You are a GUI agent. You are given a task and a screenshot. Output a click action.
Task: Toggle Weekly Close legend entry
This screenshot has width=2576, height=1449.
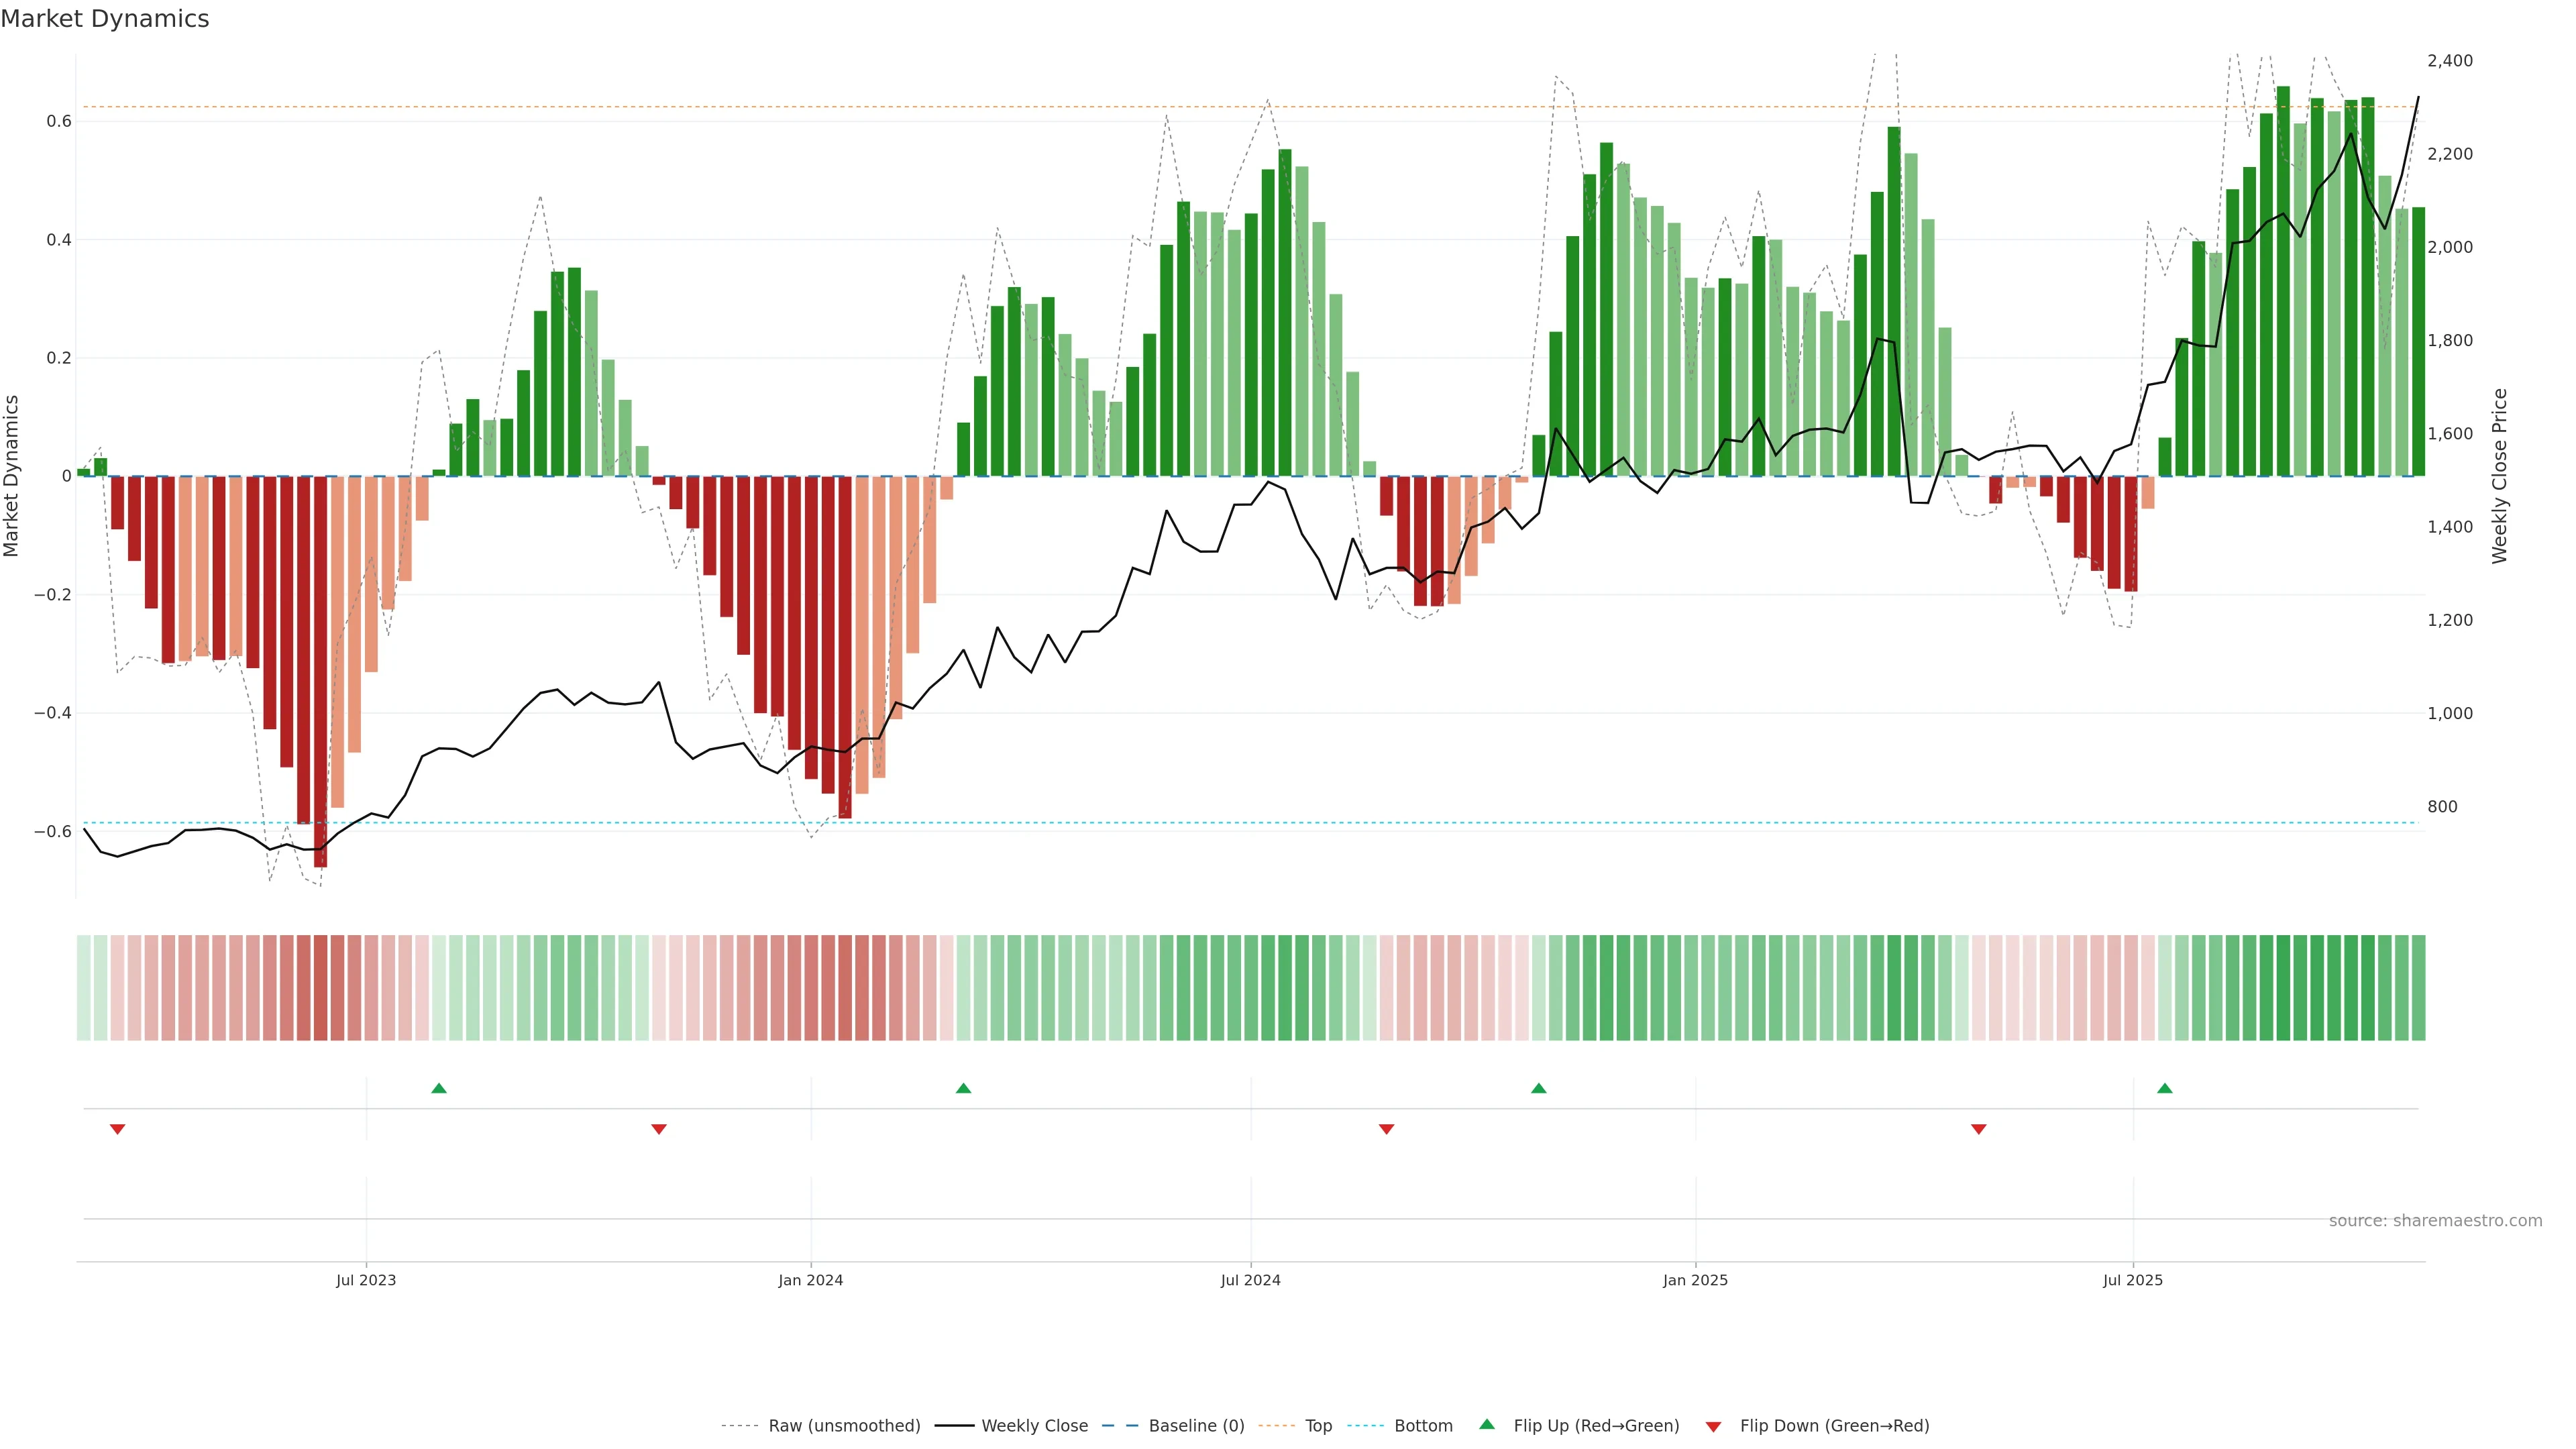[1034, 1426]
